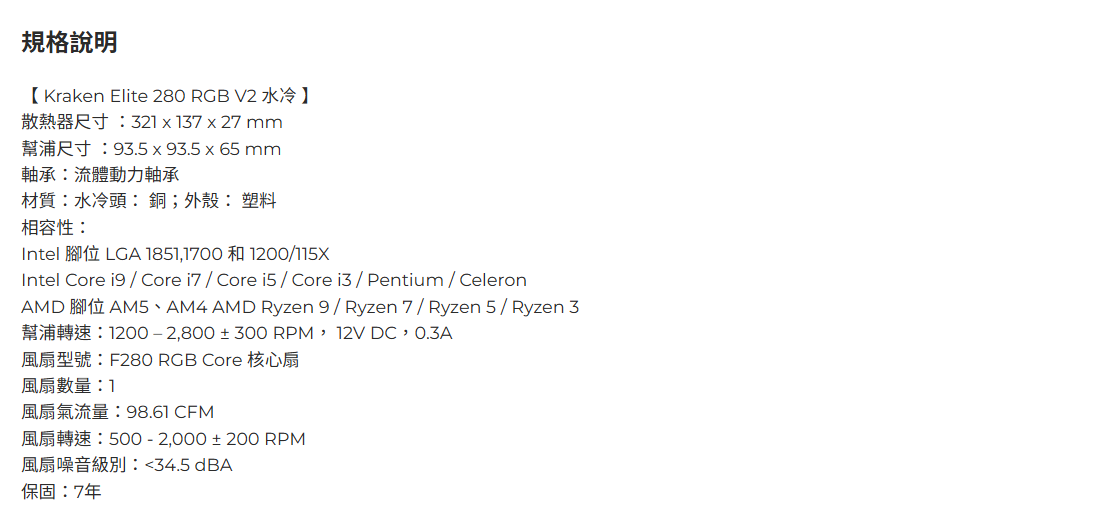Click the text Ryzen 3
The width and height of the screenshot is (1095, 524).
(x=545, y=307)
